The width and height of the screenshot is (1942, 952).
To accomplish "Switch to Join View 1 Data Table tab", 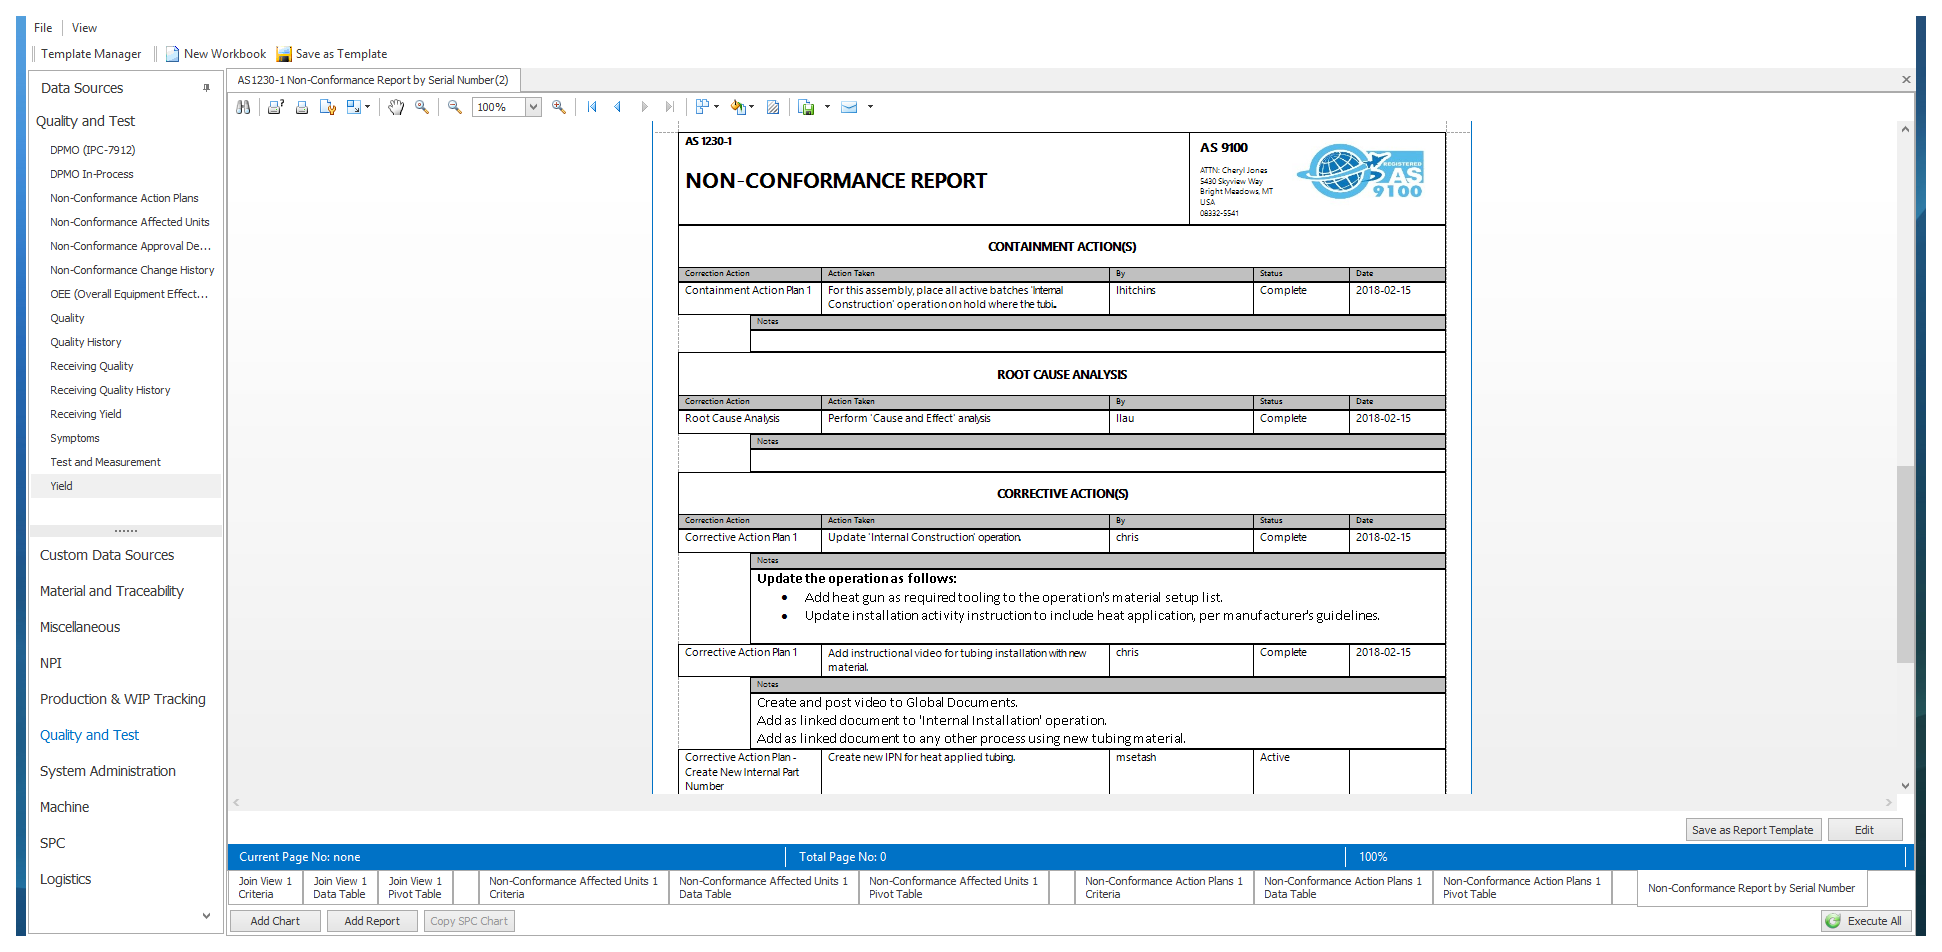I will [340, 888].
